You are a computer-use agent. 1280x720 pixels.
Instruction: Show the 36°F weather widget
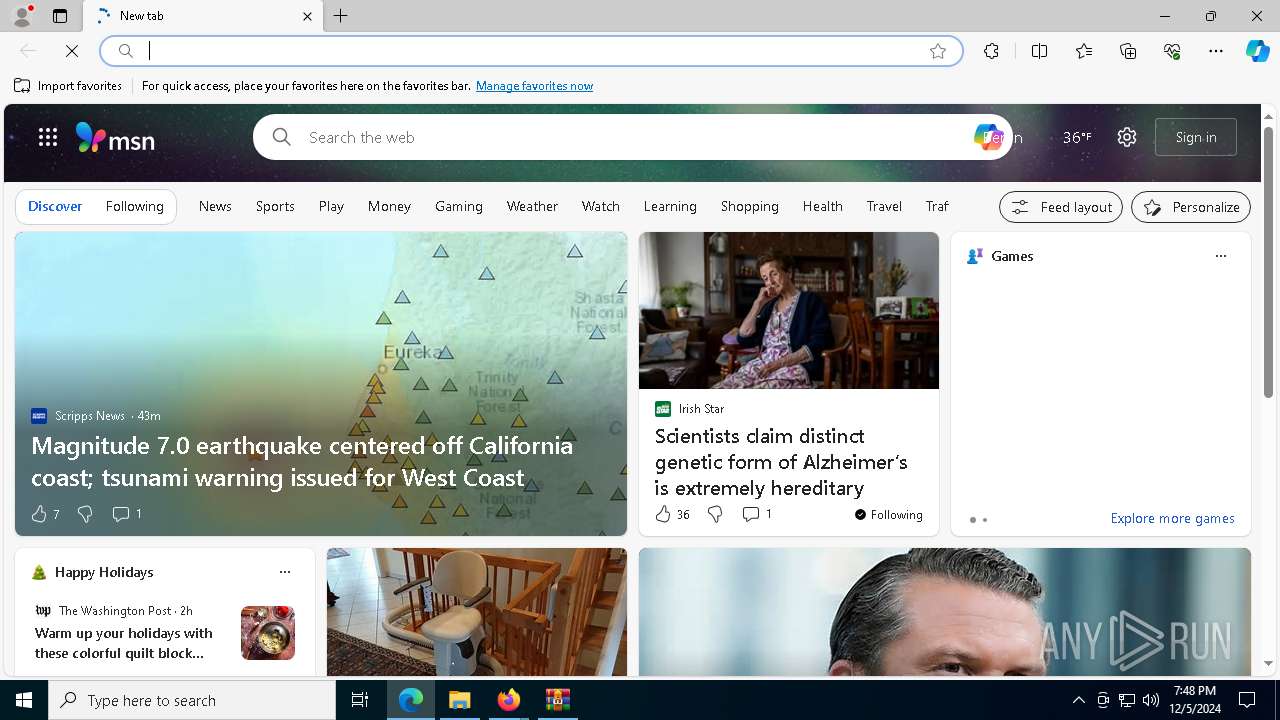click(x=1077, y=137)
